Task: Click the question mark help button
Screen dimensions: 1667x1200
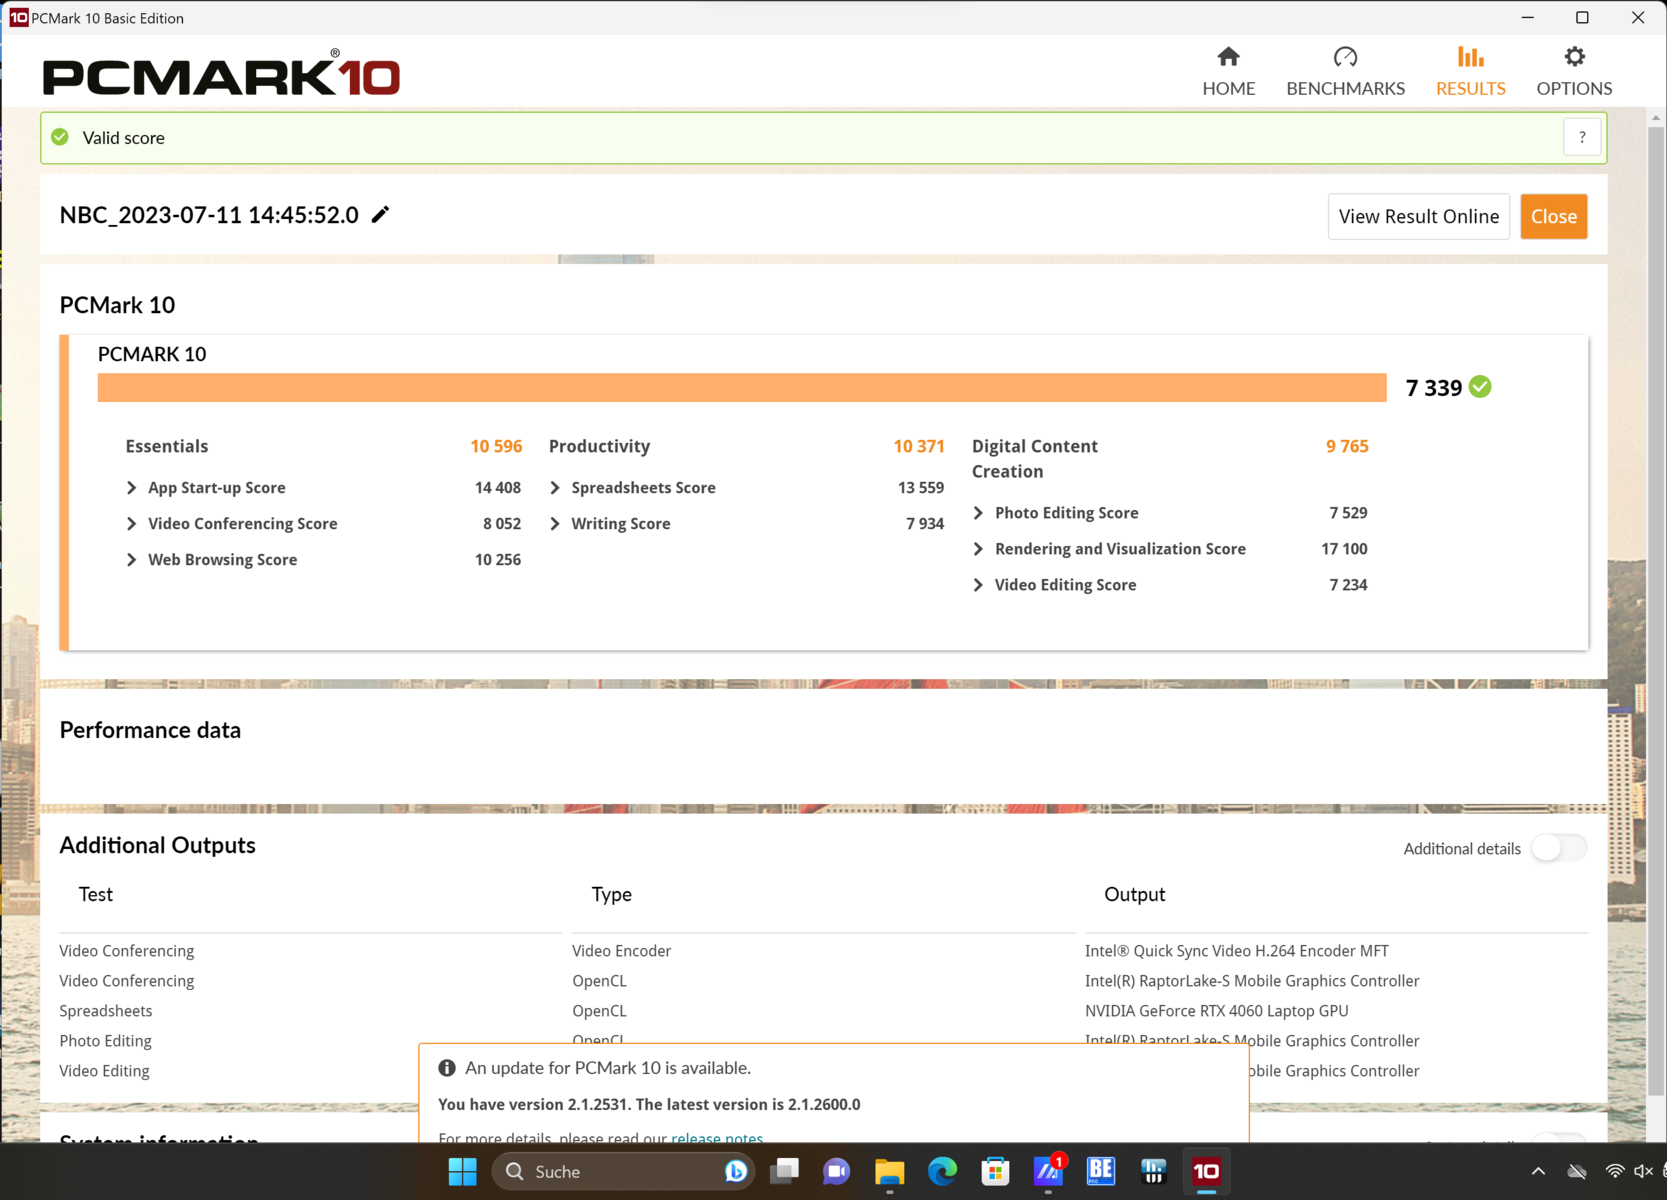Action: click(x=1582, y=137)
